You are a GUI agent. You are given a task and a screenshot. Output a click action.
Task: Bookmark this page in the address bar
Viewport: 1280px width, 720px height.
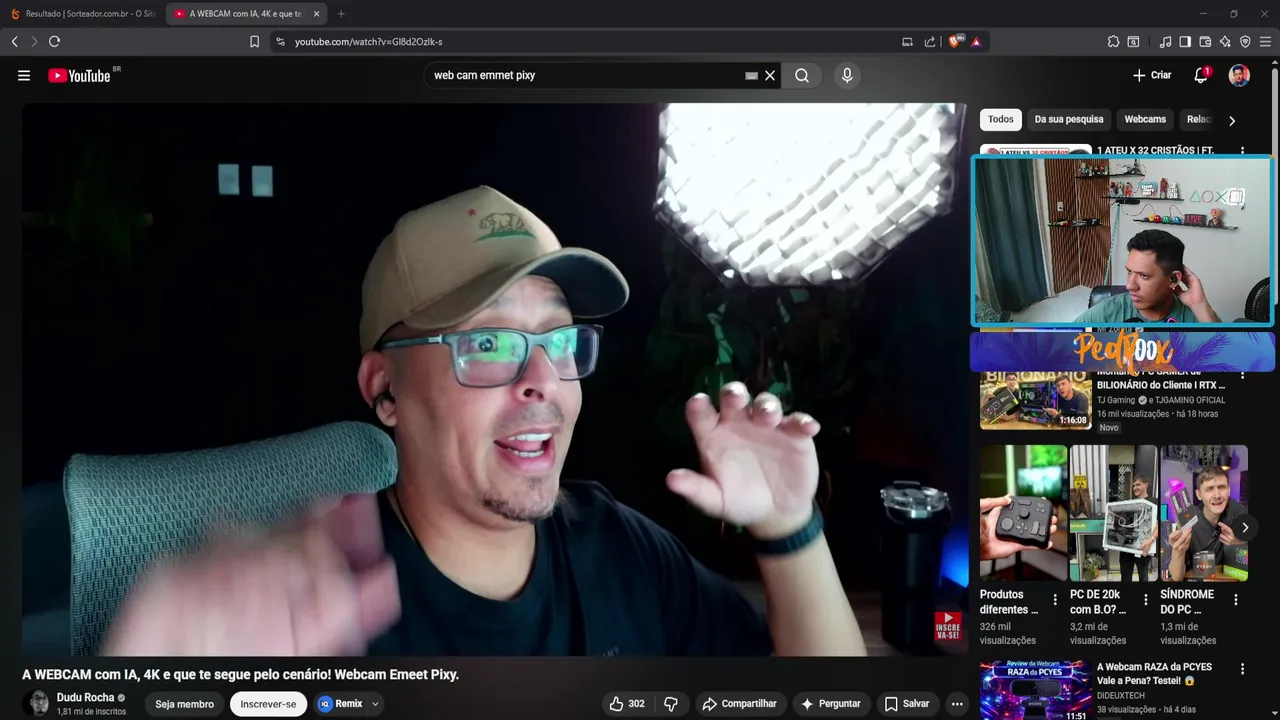(254, 41)
